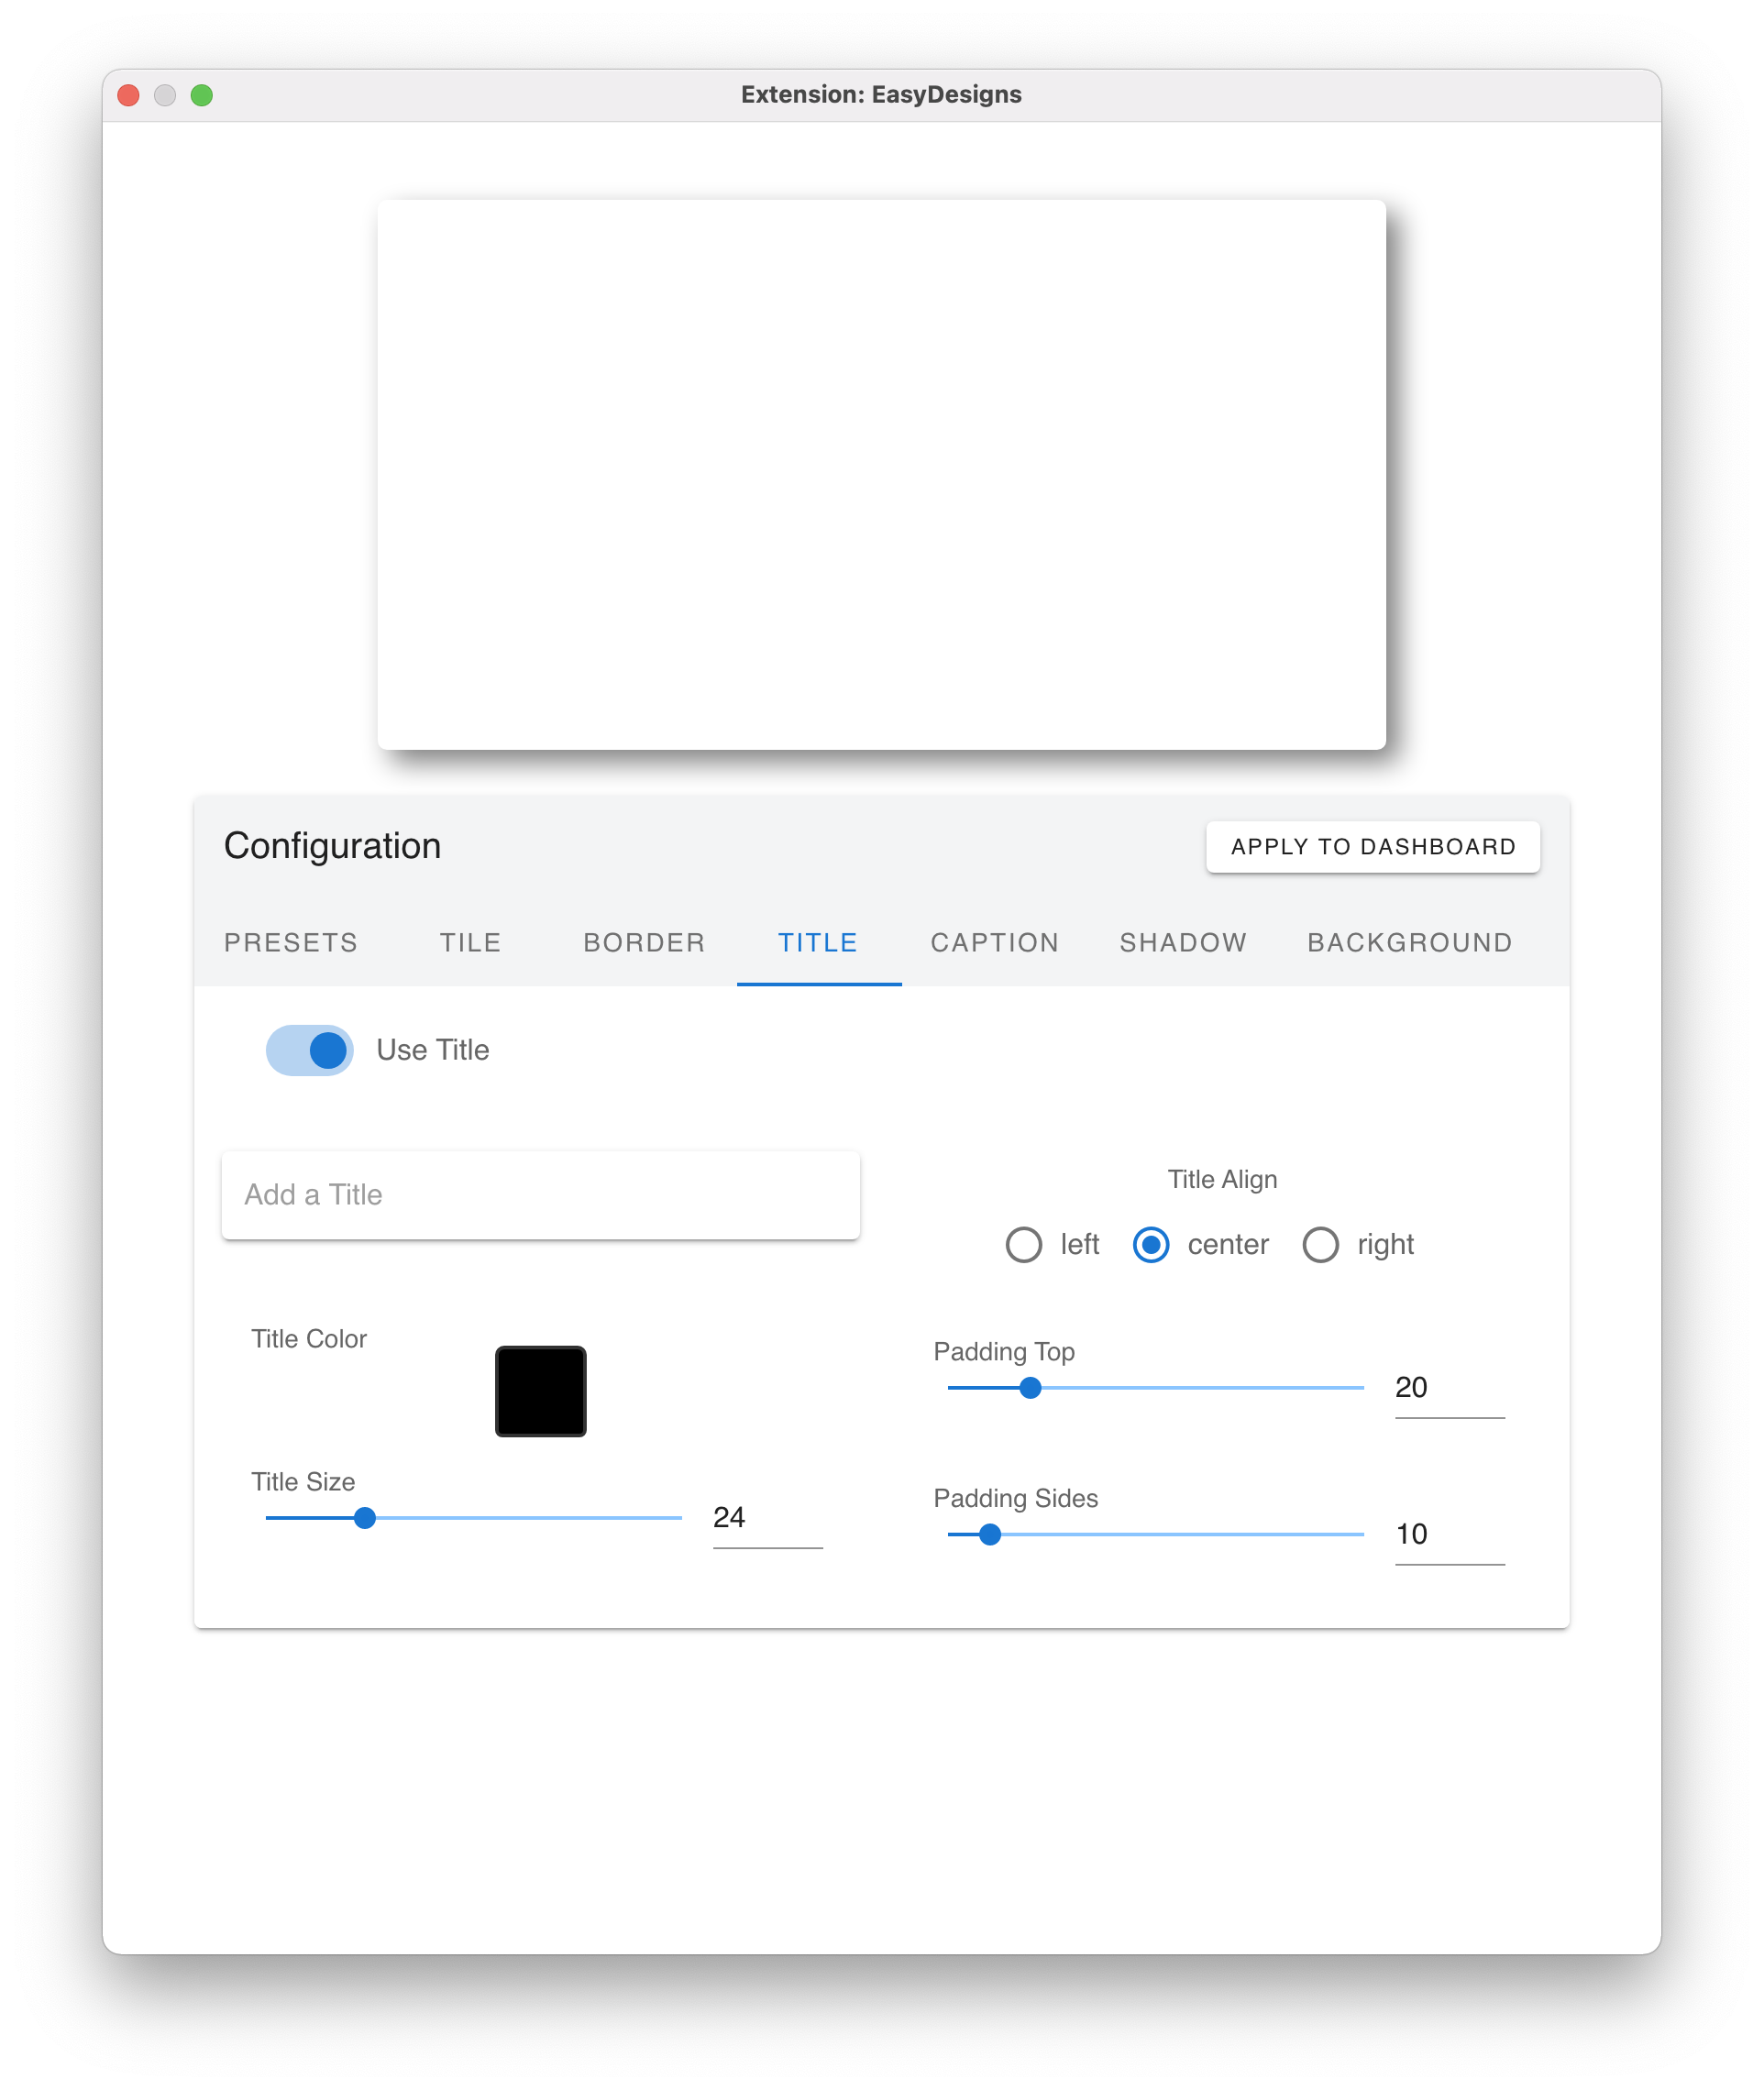Click the Padding Sides value field

coord(1449,1535)
